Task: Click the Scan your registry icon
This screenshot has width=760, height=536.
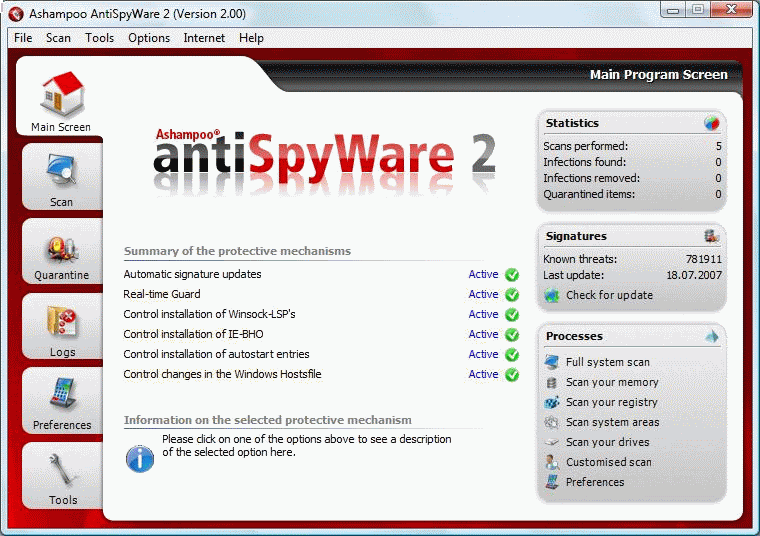Action: [552, 402]
